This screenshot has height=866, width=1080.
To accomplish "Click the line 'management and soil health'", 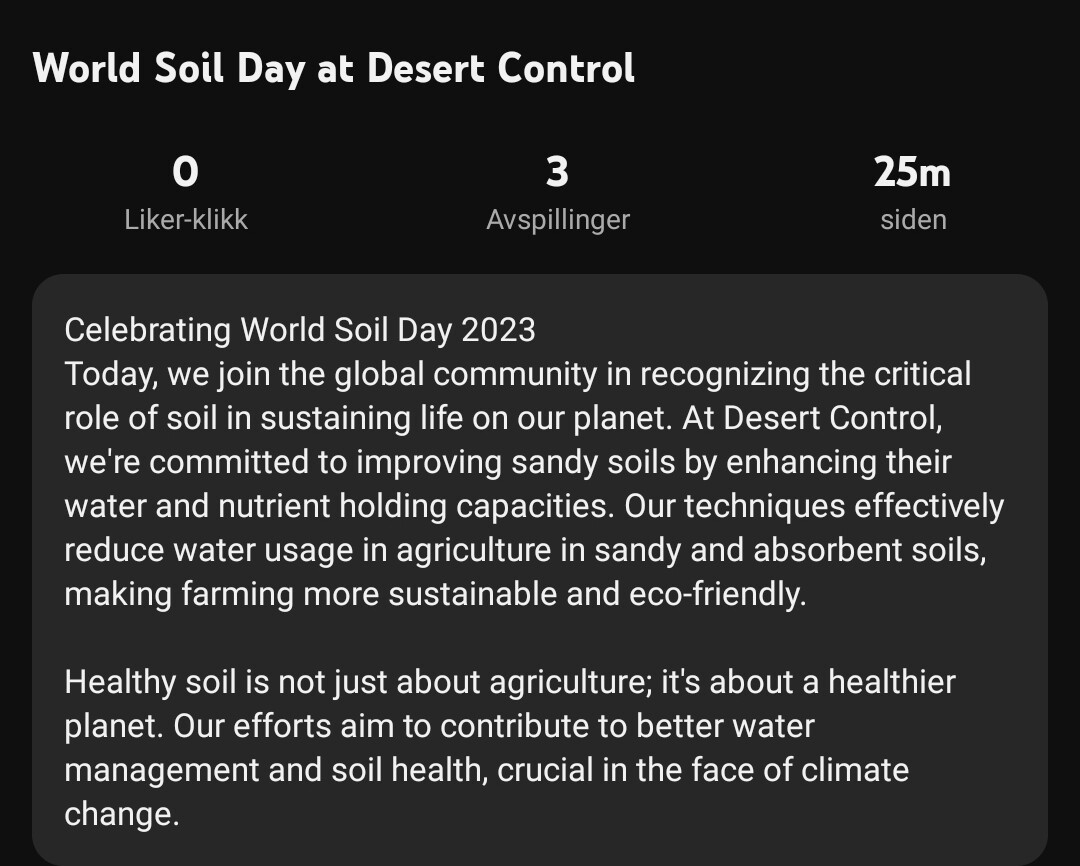I will pyautogui.click(x=486, y=770).
